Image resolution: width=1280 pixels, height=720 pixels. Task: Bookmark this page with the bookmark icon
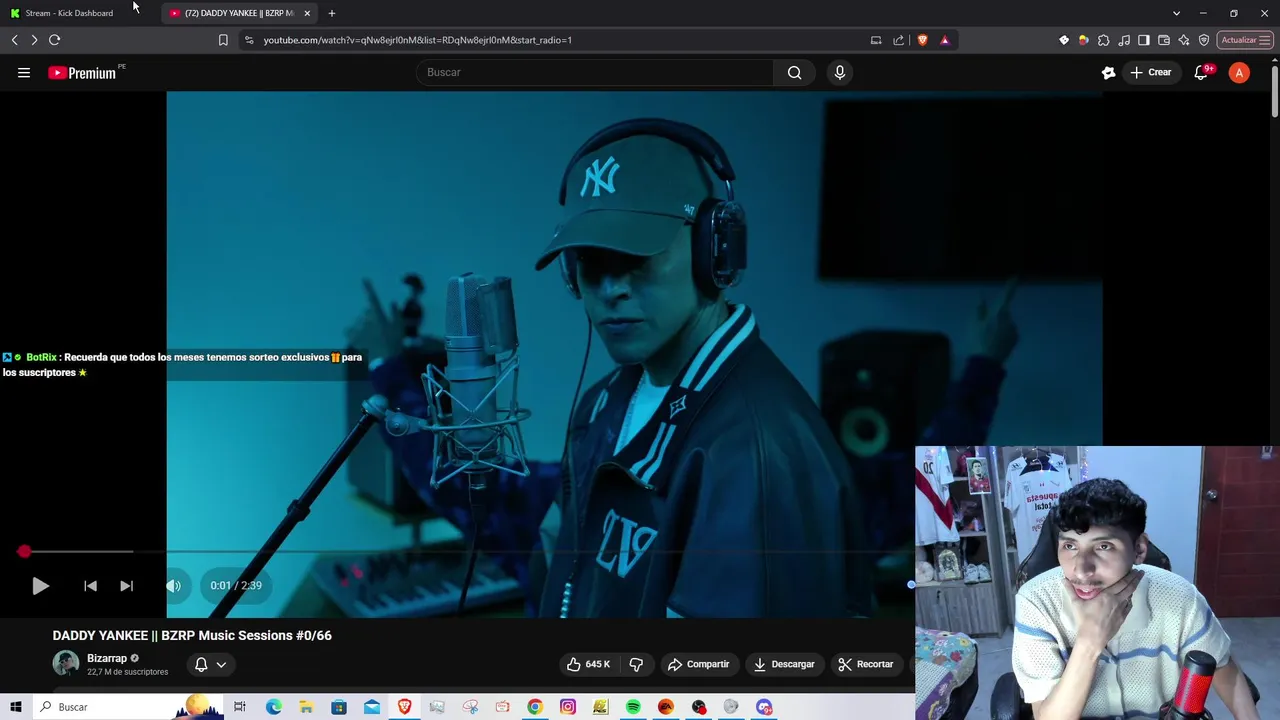223,40
